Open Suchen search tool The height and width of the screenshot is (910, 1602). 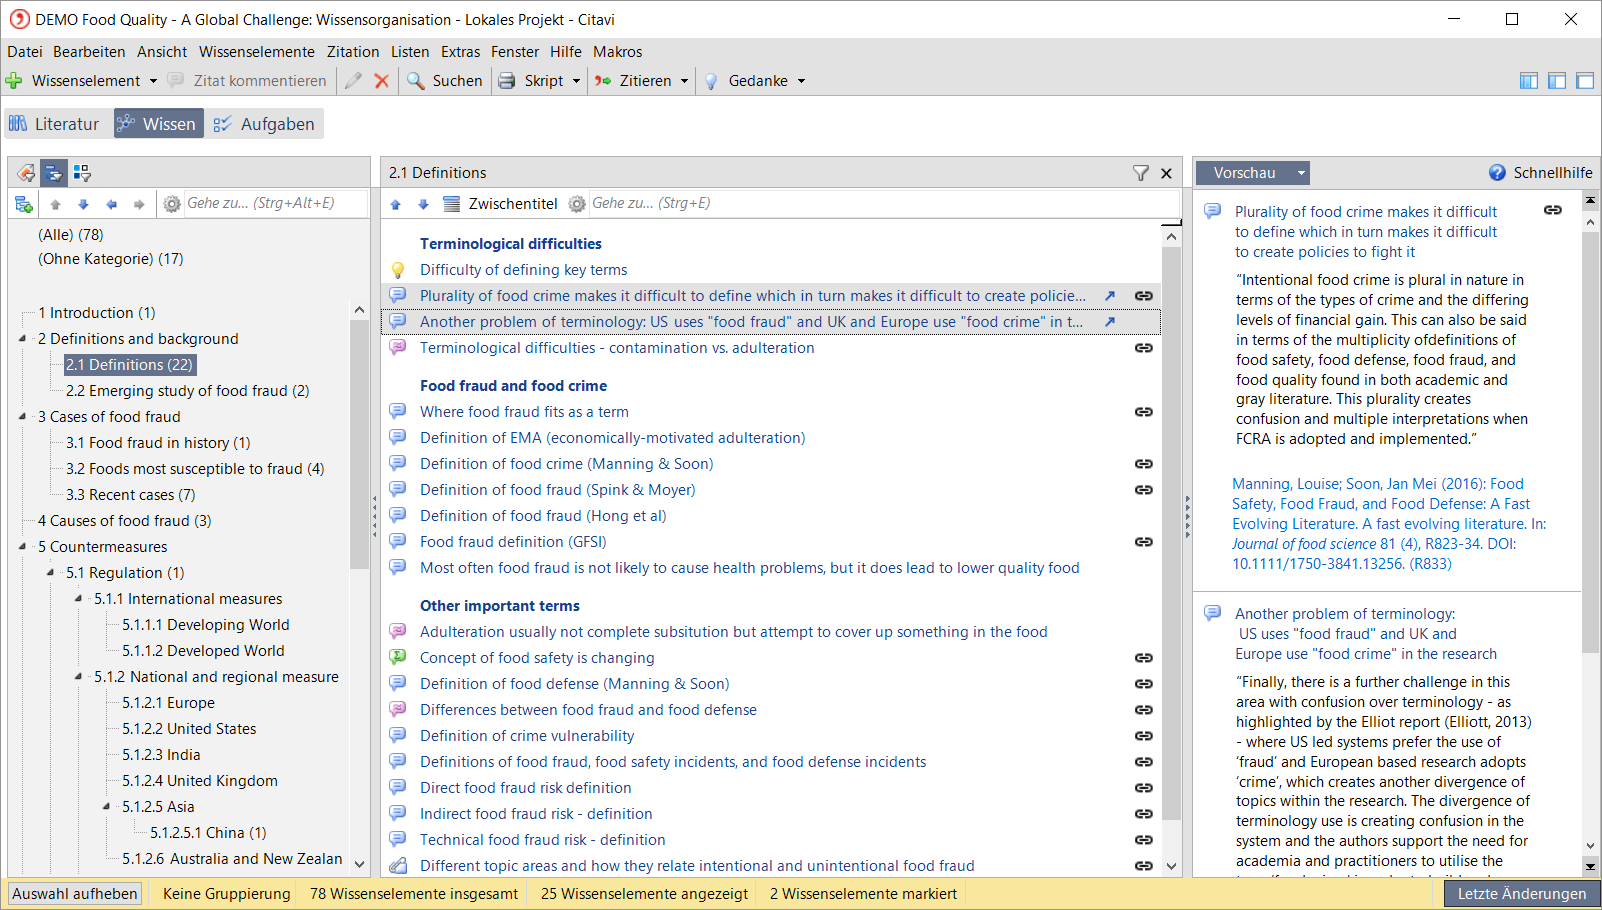(x=445, y=81)
